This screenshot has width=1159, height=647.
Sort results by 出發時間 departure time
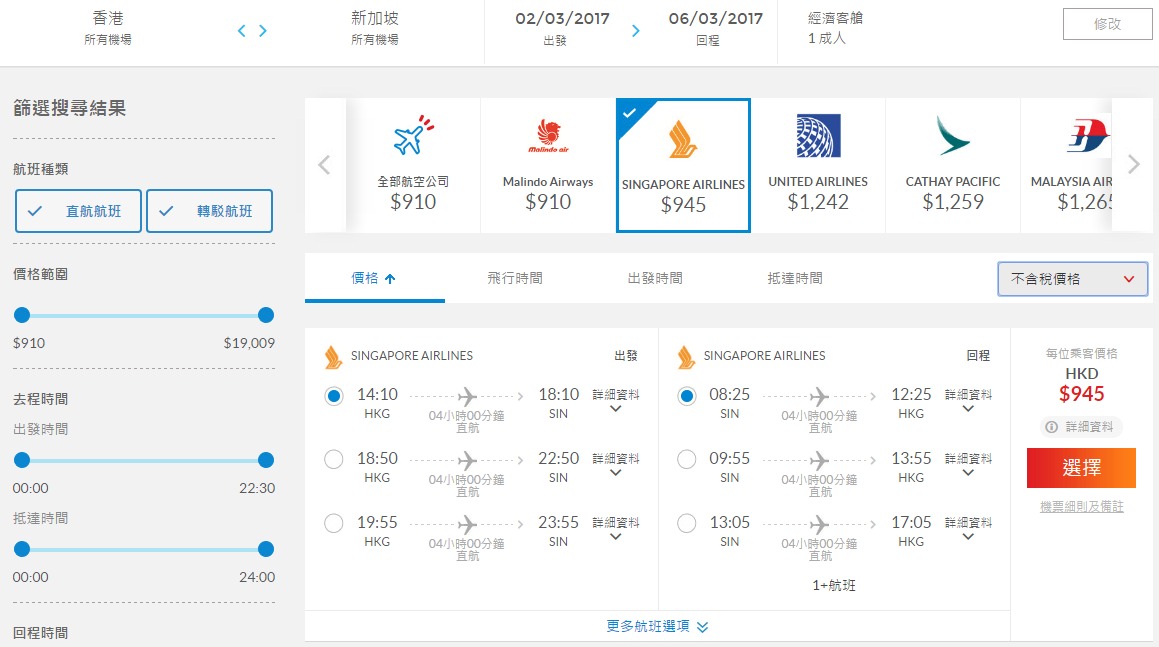tap(655, 278)
